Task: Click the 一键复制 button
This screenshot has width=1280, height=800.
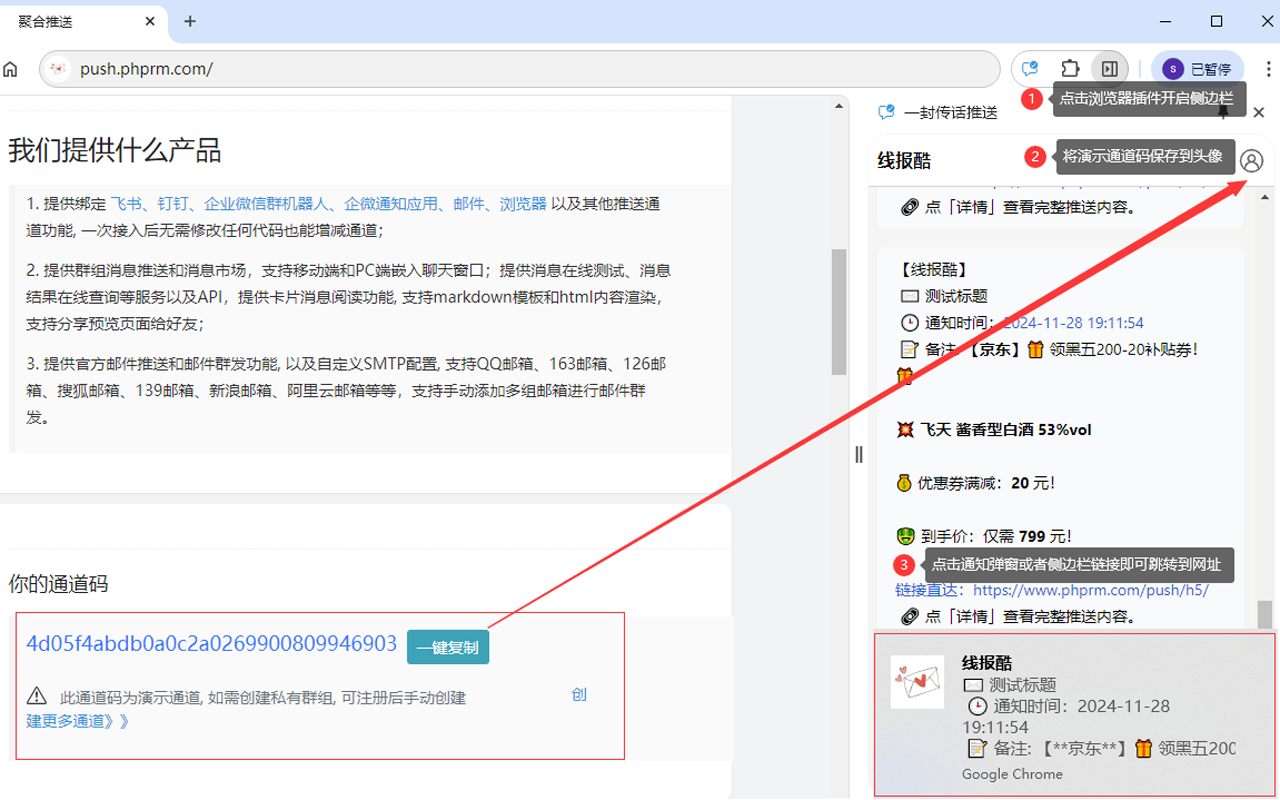Action: pyautogui.click(x=448, y=647)
